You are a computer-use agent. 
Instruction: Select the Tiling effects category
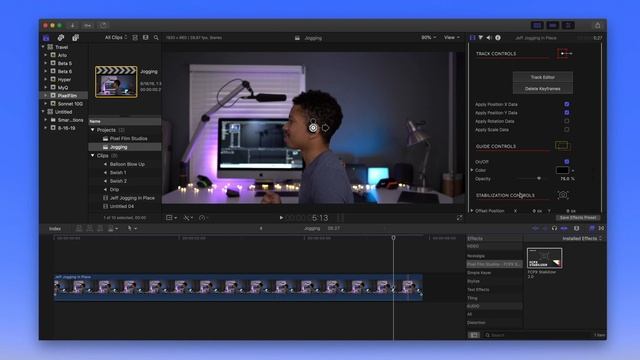(472, 298)
